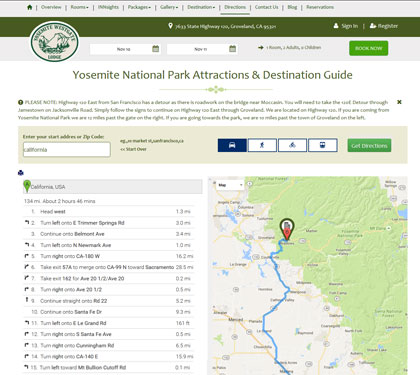
Task: Open the check-in calendar icon
Action: (156, 49)
